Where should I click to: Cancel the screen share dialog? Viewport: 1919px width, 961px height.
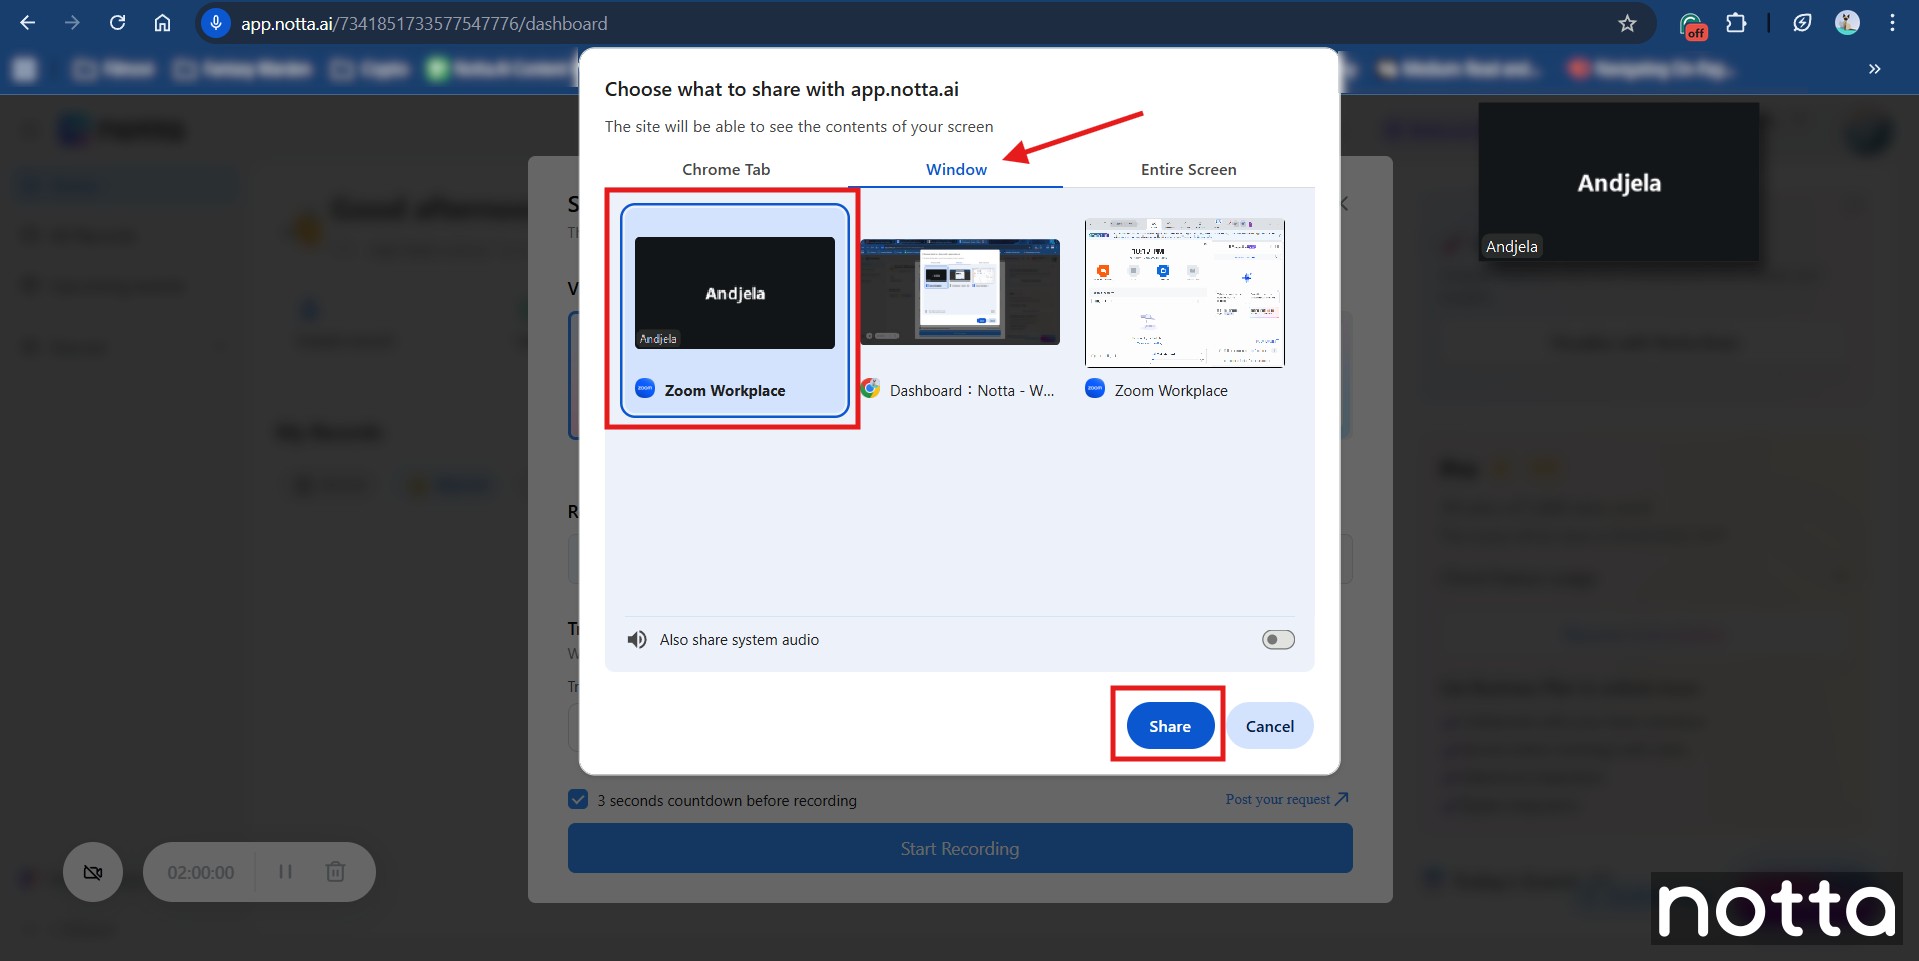pyautogui.click(x=1269, y=726)
